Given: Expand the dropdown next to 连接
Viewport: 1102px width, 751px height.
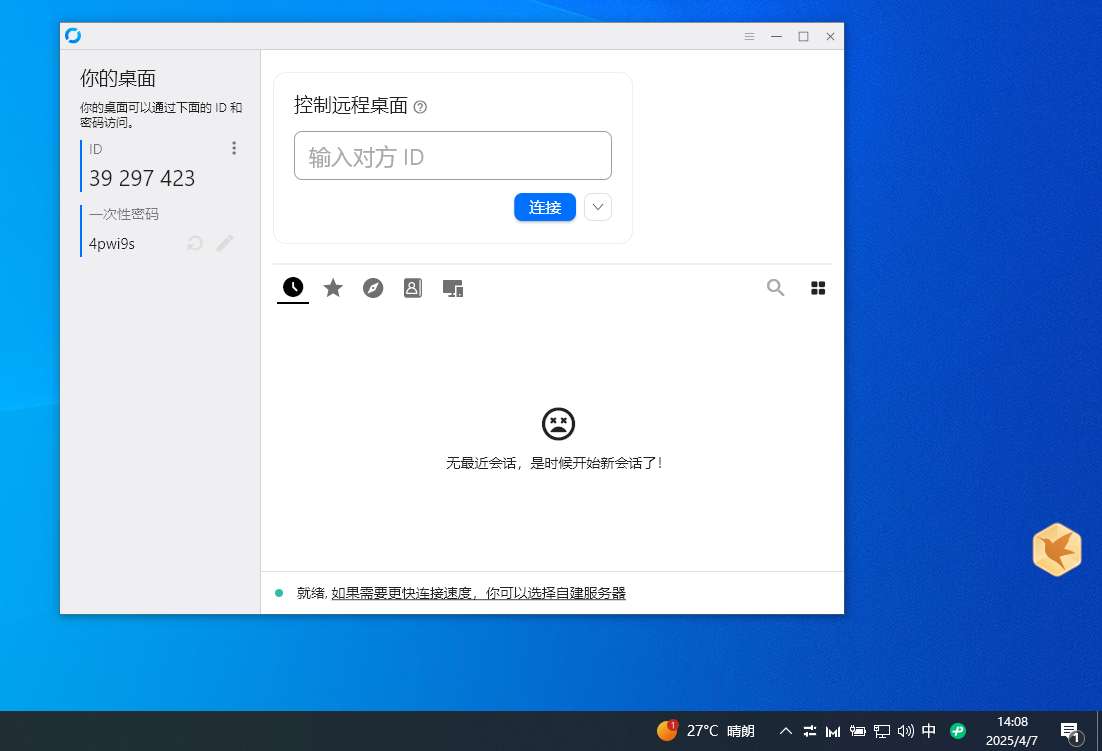Looking at the screenshot, I should (x=598, y=207).
